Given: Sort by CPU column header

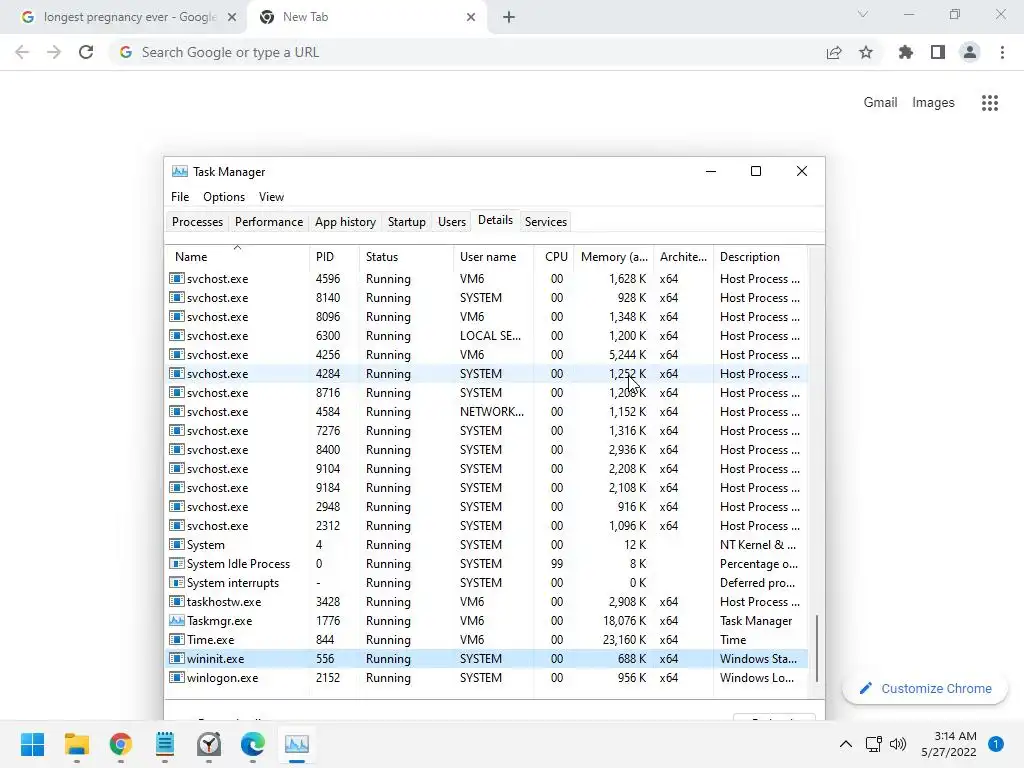Looking at the screenshot, I should [554, 257].
